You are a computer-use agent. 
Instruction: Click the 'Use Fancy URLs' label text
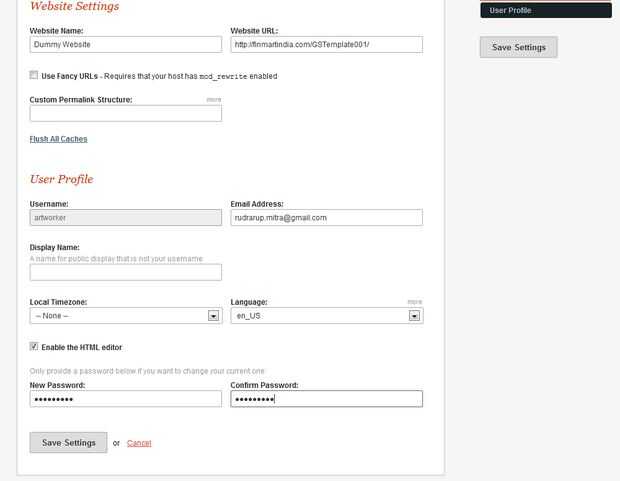click(70, 76)
